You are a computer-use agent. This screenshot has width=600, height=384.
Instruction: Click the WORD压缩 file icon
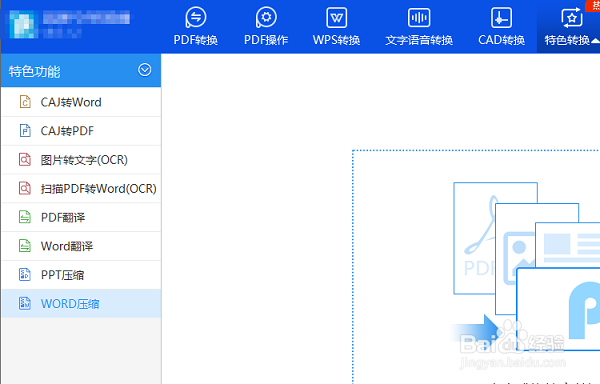click(x=25, y=303)
